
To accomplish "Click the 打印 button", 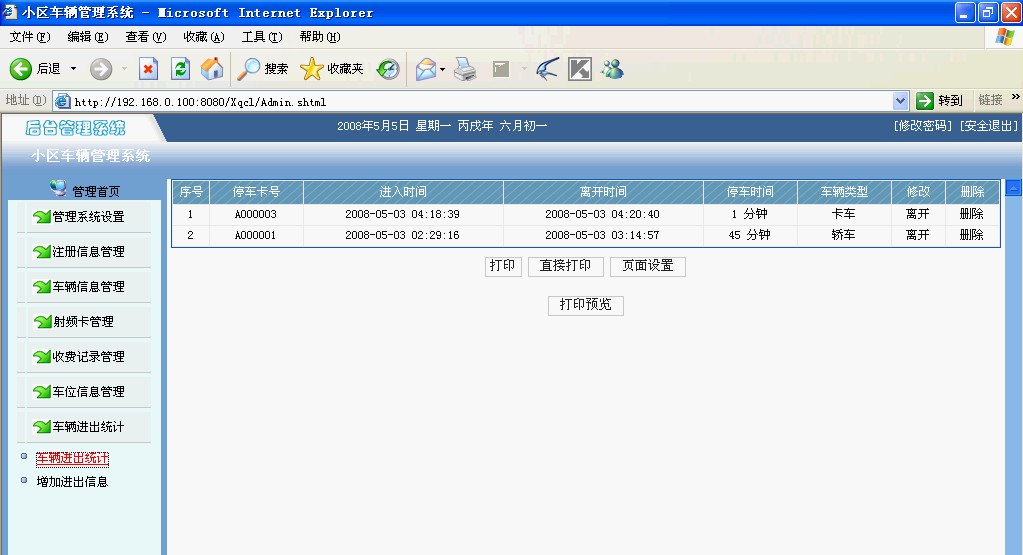I will point(503,266).
